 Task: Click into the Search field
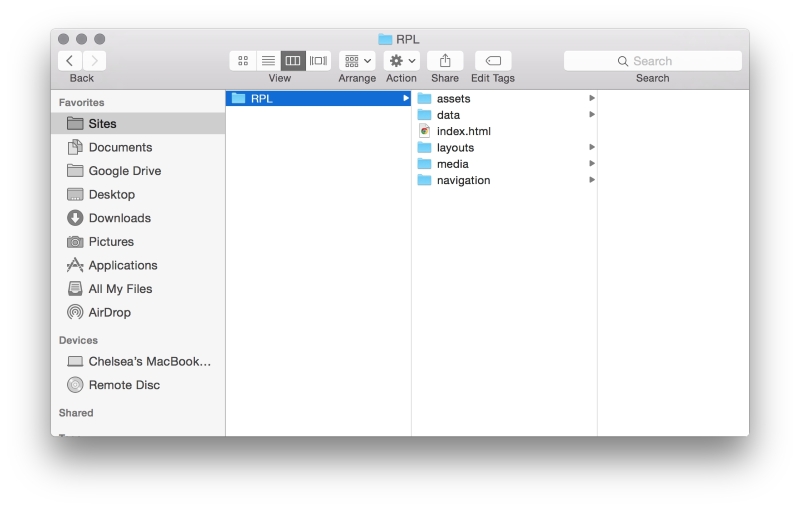point(653,61)
